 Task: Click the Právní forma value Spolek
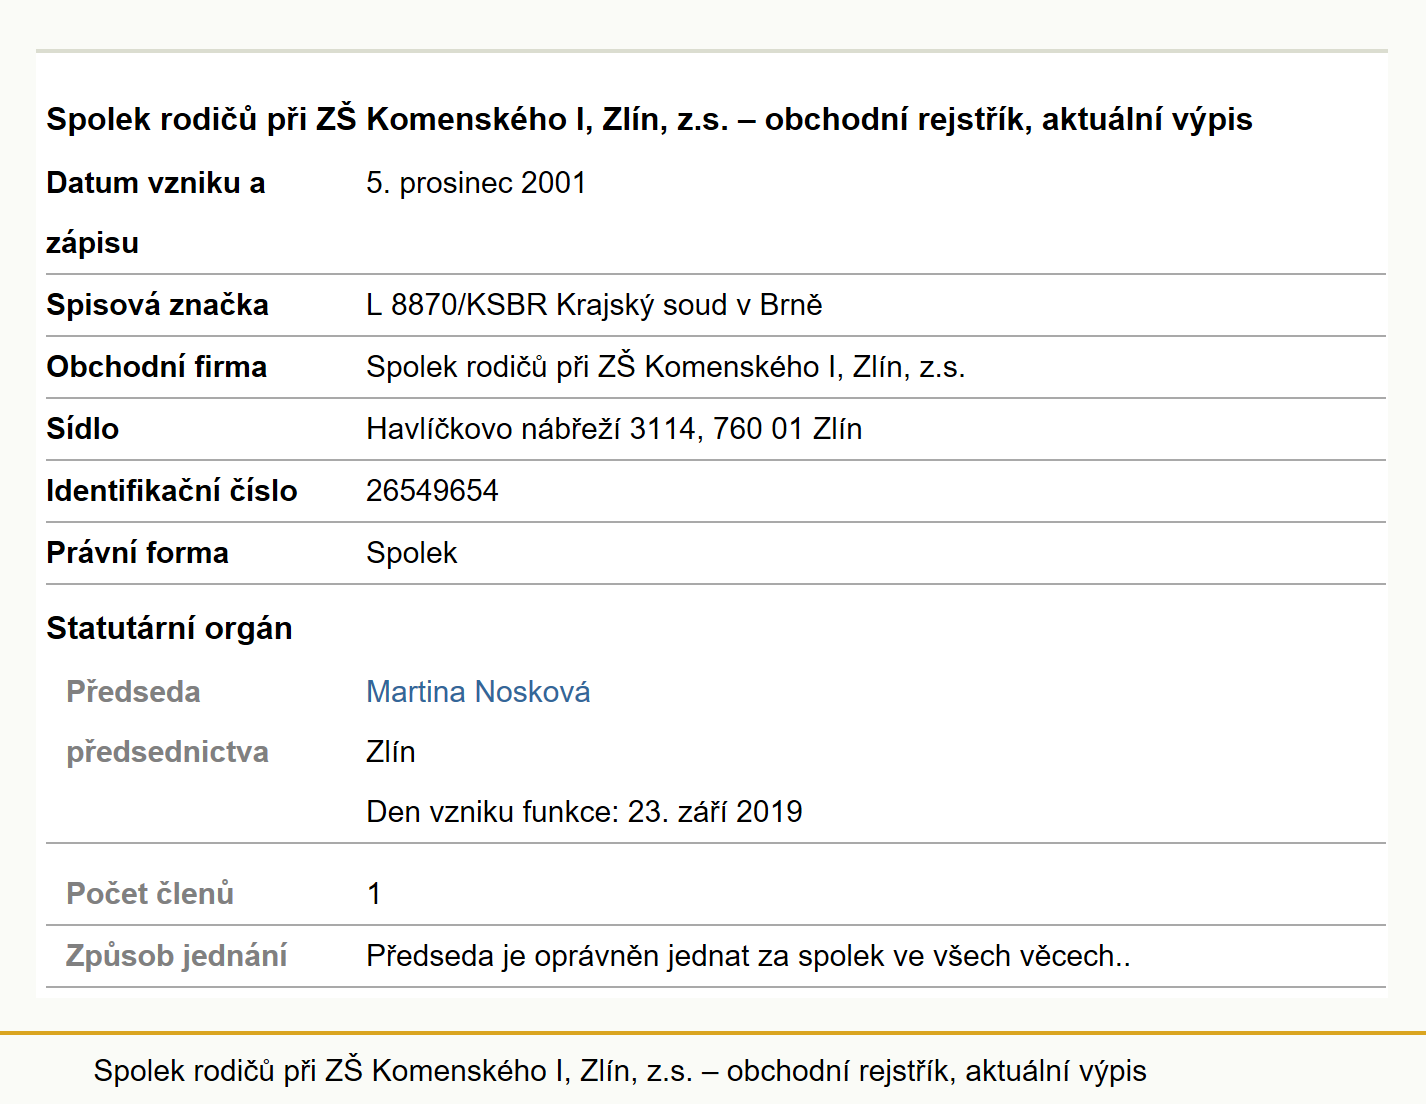(x=411, y=553)
